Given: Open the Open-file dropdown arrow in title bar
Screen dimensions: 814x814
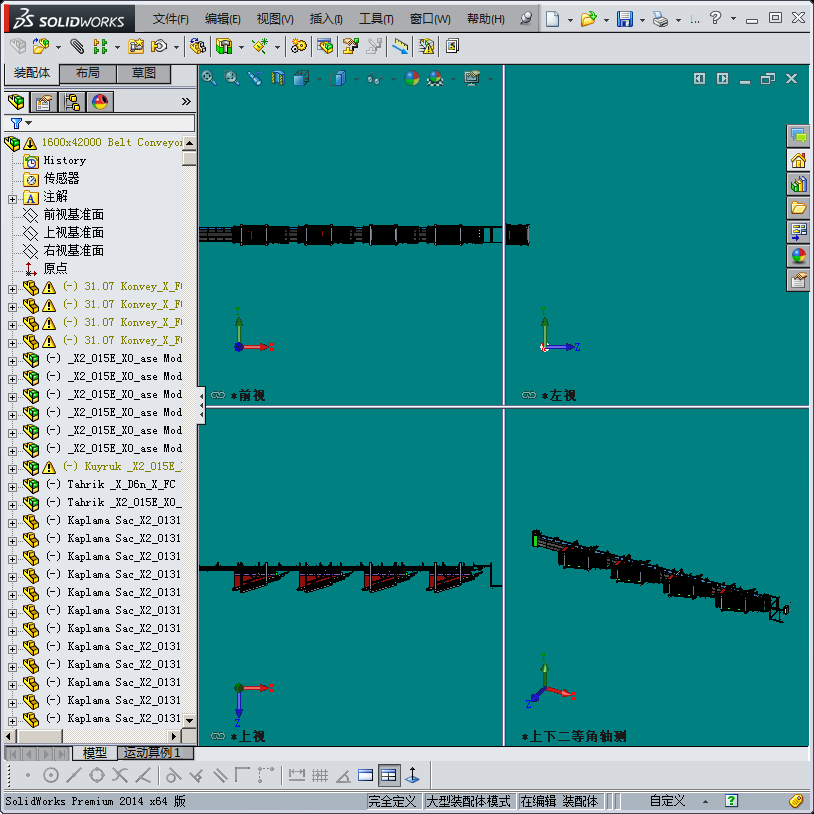Looking at the screenshot, I should 606,20.
